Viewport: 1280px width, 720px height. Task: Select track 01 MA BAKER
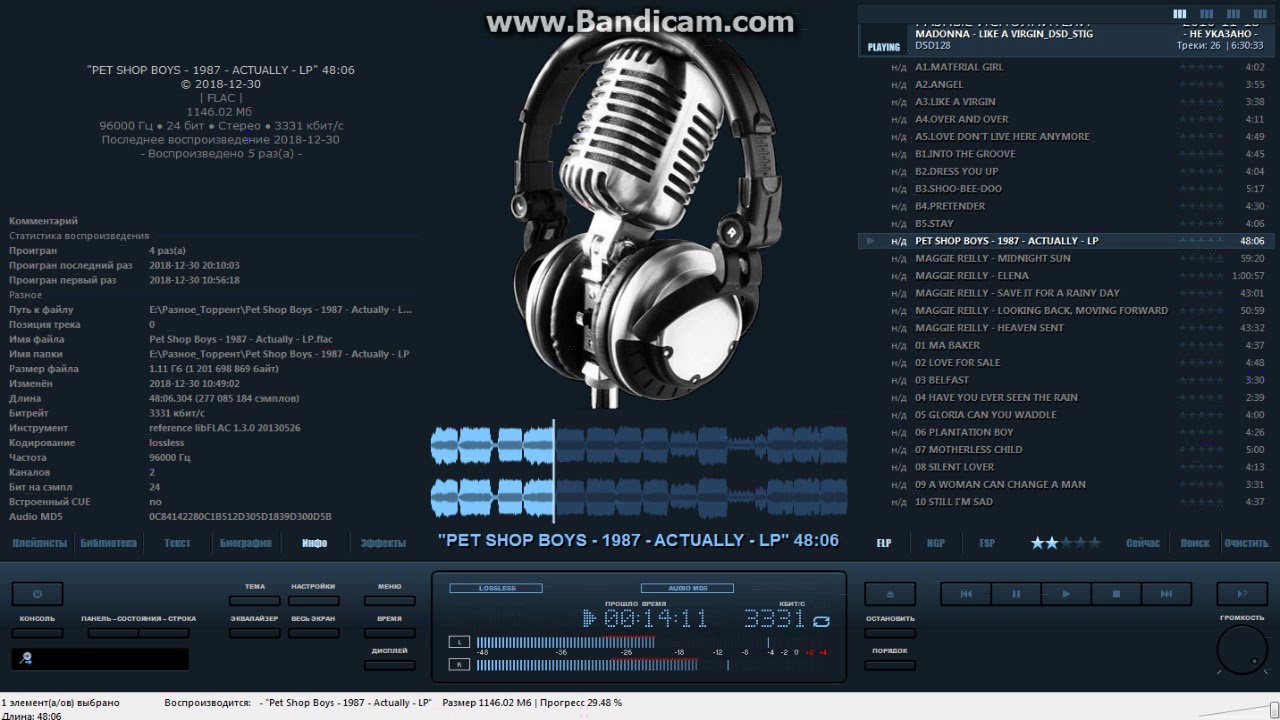click(x=1064, y=345)
